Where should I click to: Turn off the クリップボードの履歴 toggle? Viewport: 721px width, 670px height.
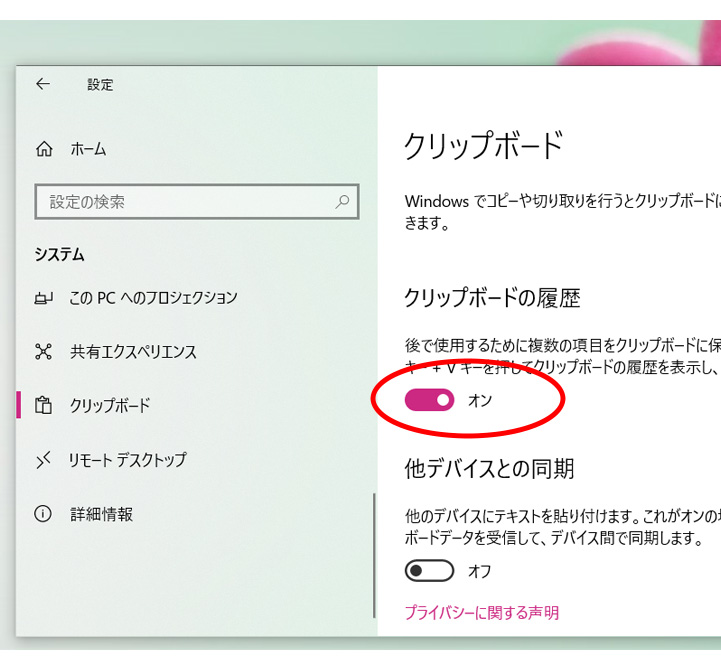(429, 401)
